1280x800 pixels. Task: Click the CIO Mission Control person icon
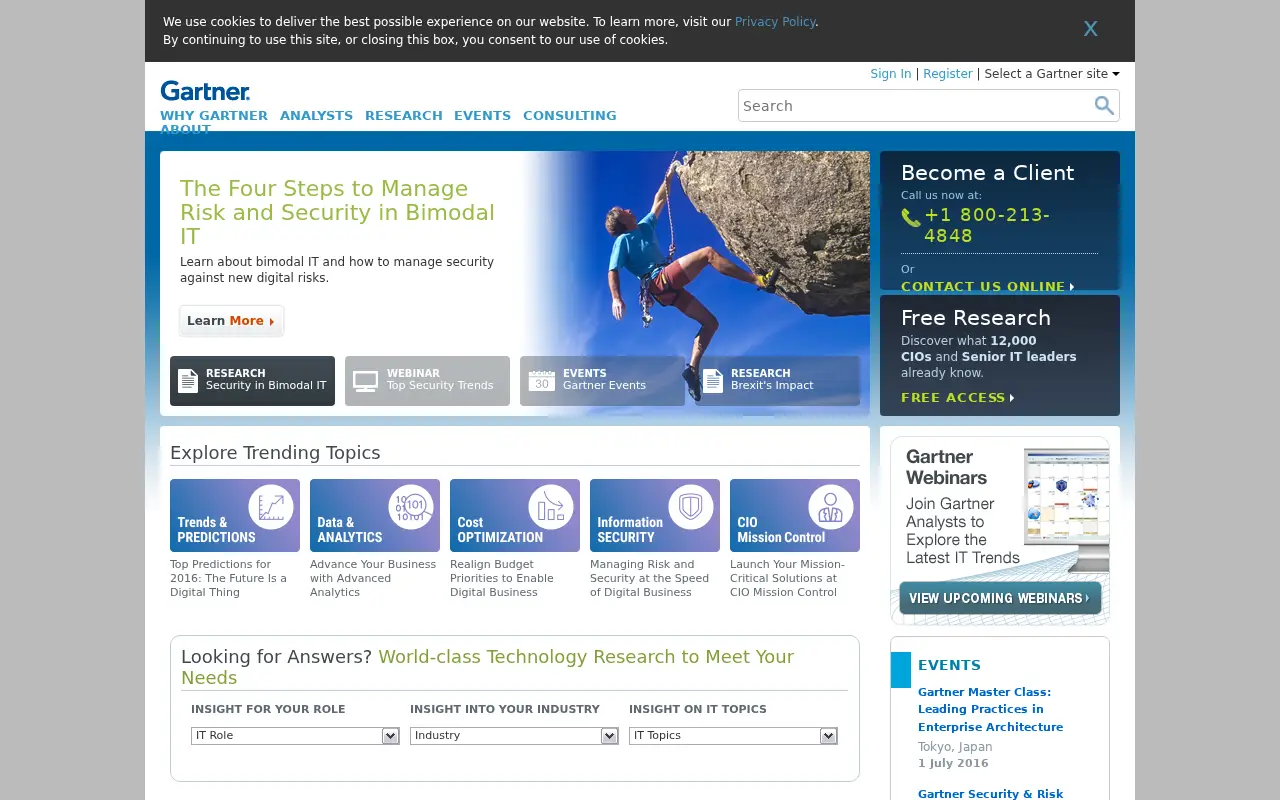tap(831, 507)
